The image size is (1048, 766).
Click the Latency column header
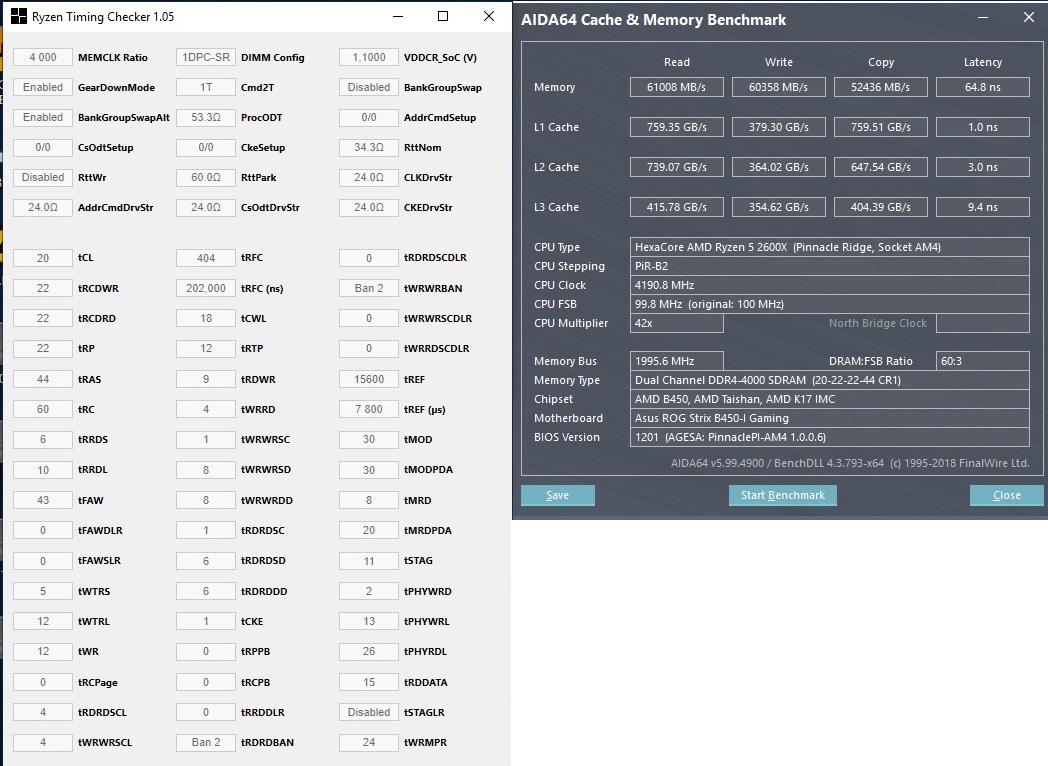click(x=982, y=62)
